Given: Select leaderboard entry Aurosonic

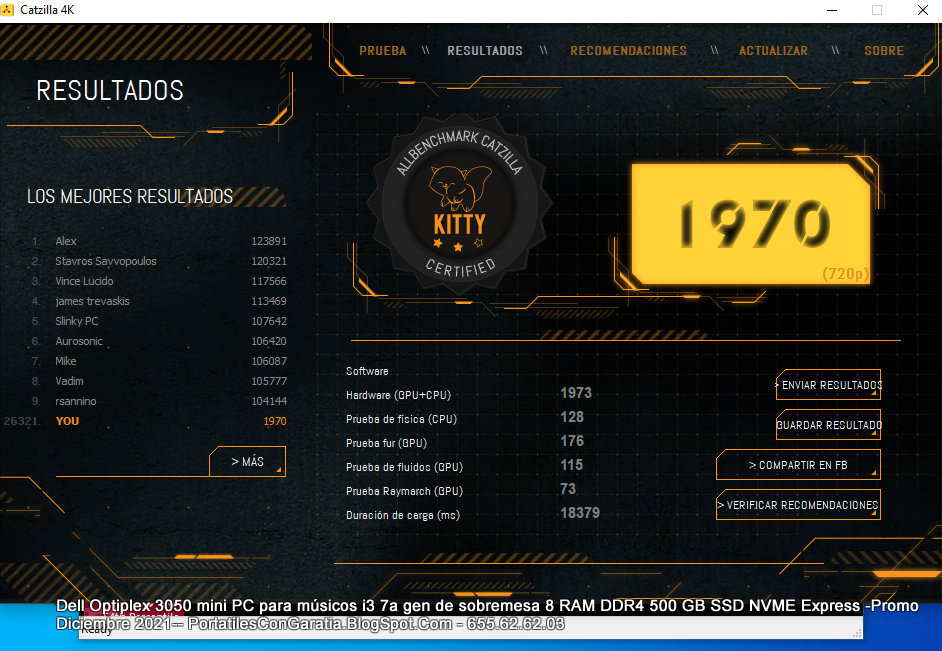Looking at the screenshot, I should [x=159, y=341].
